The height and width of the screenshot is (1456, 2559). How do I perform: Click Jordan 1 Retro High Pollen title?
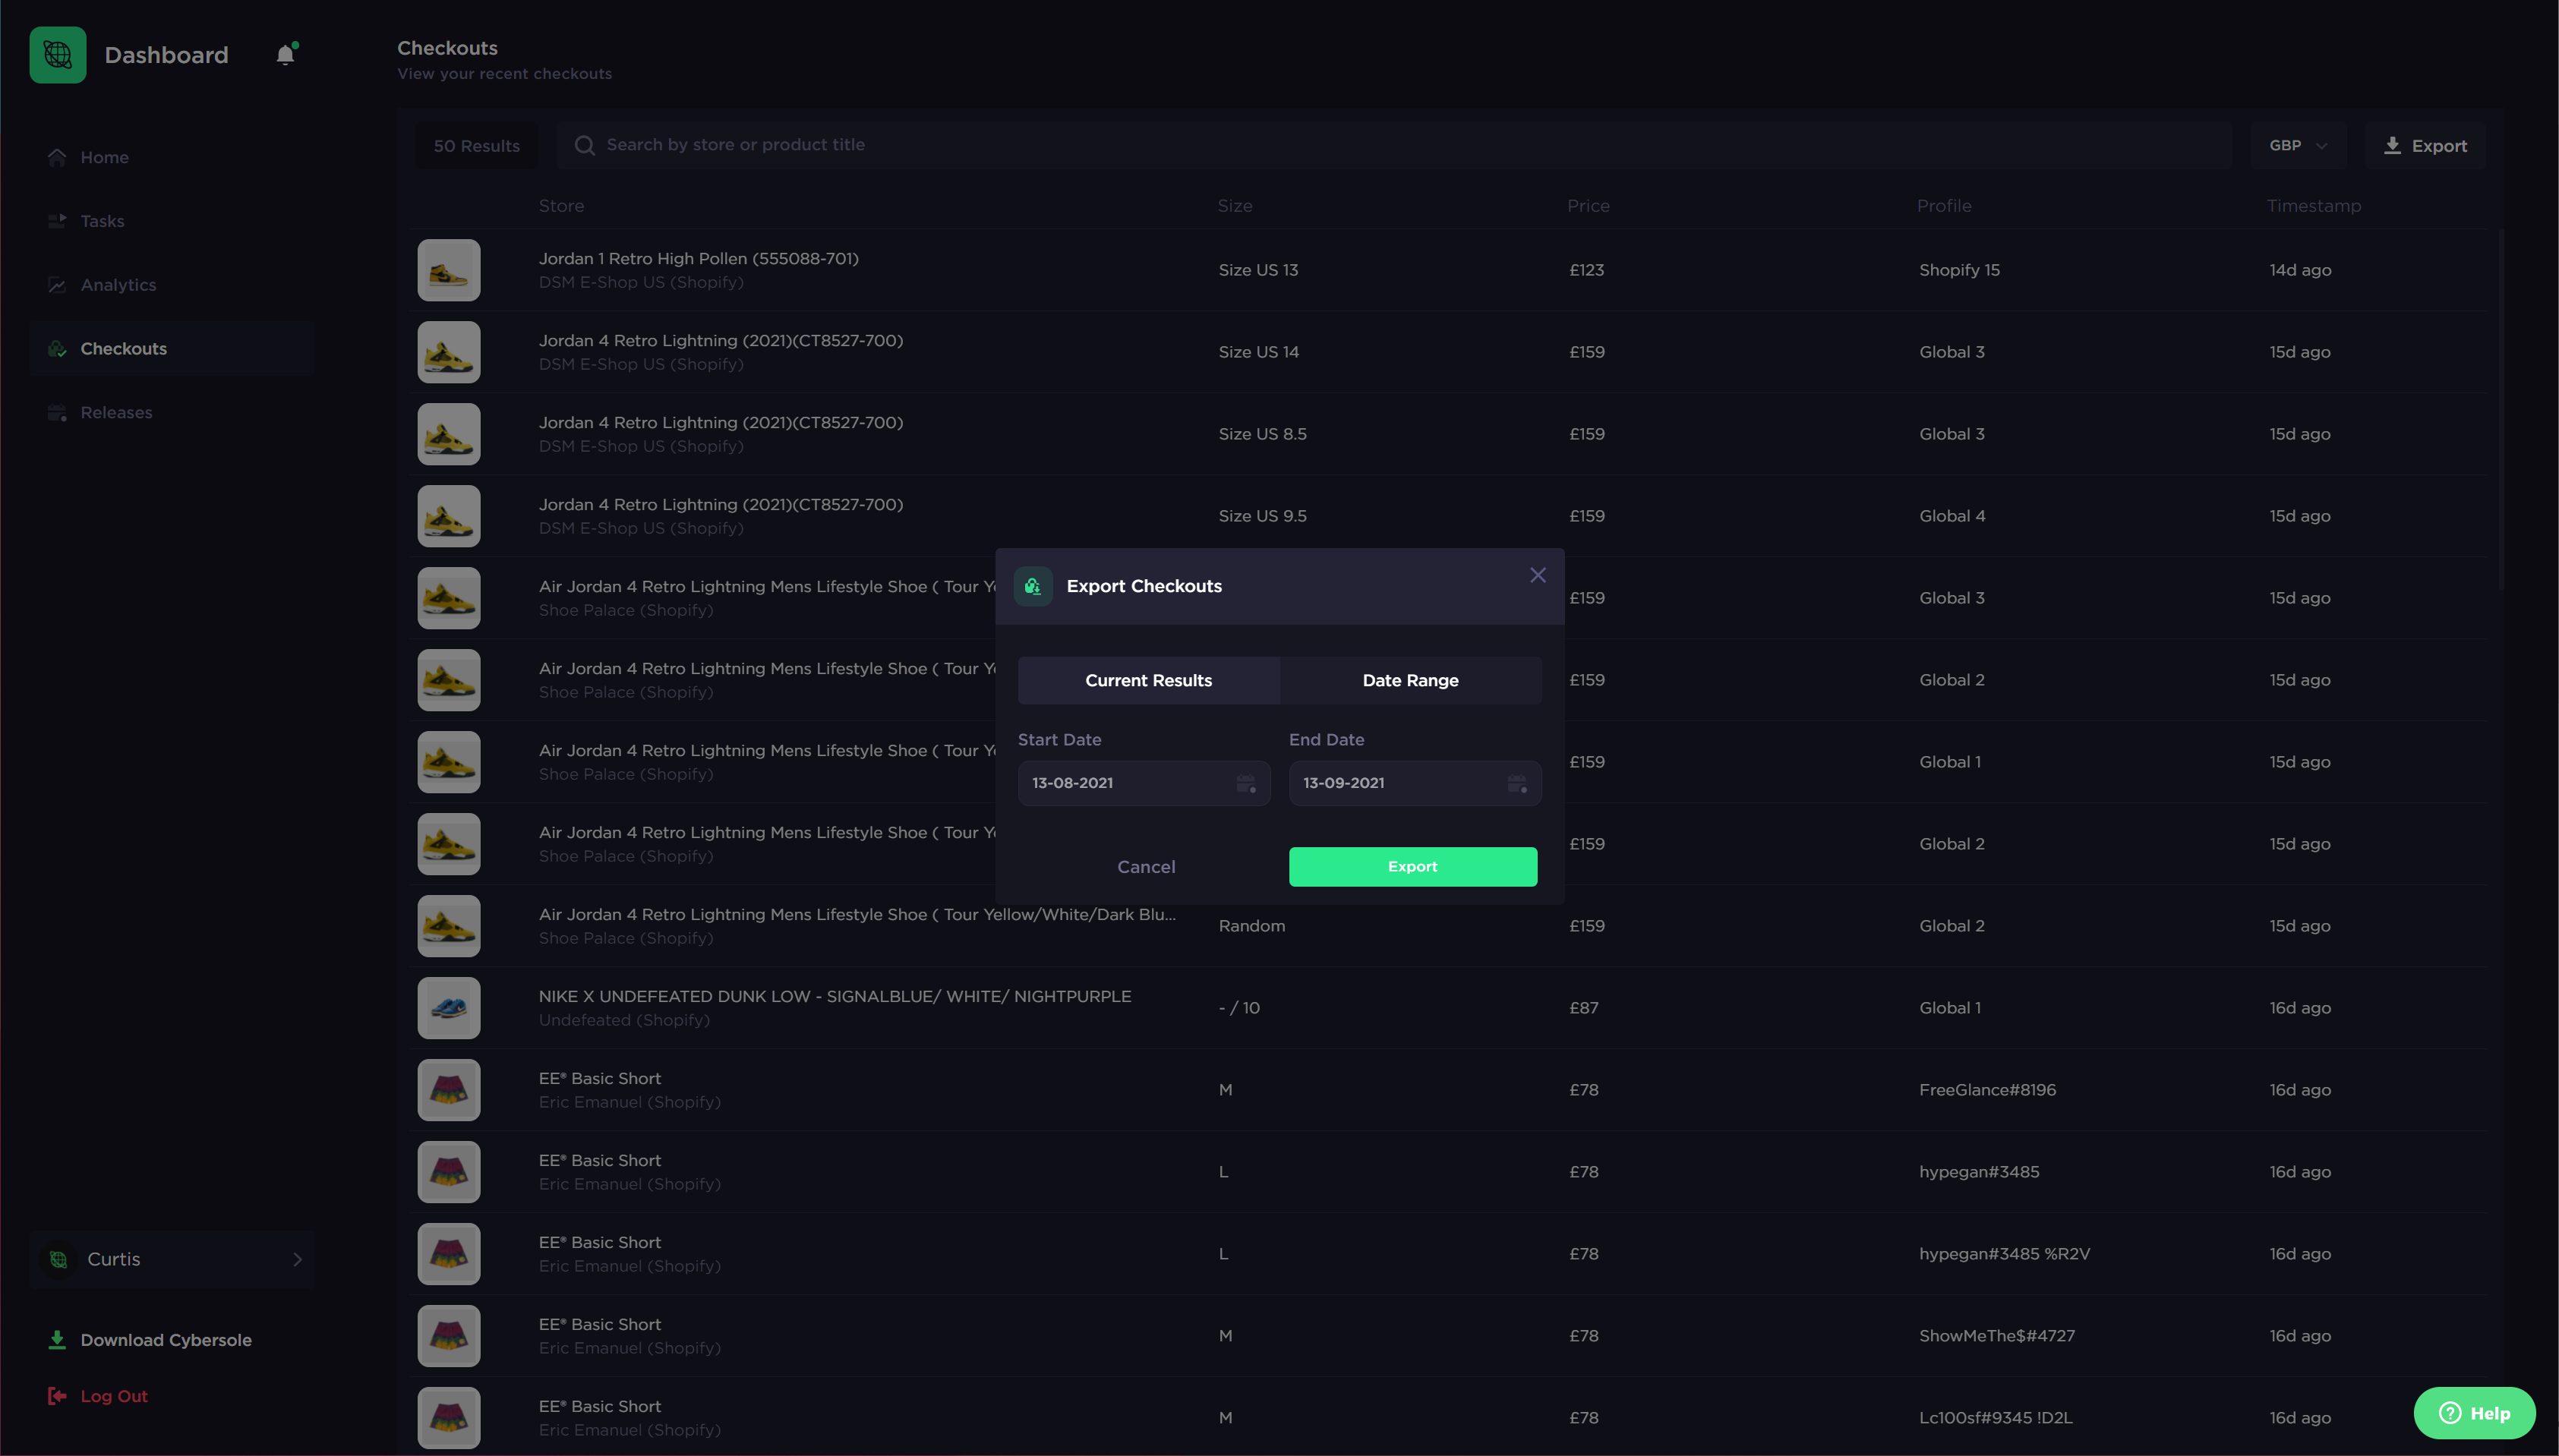tap(698, 258)
